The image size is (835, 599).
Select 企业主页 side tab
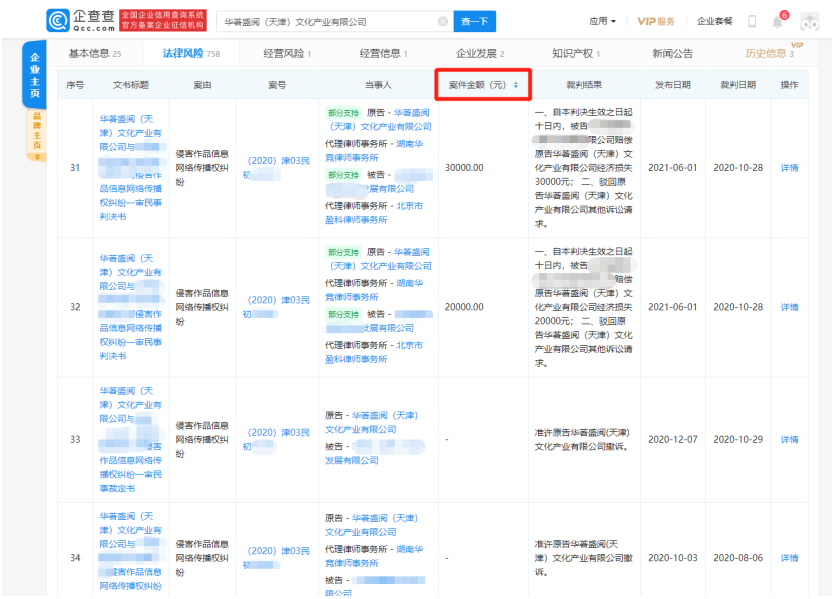pos(35,75)
